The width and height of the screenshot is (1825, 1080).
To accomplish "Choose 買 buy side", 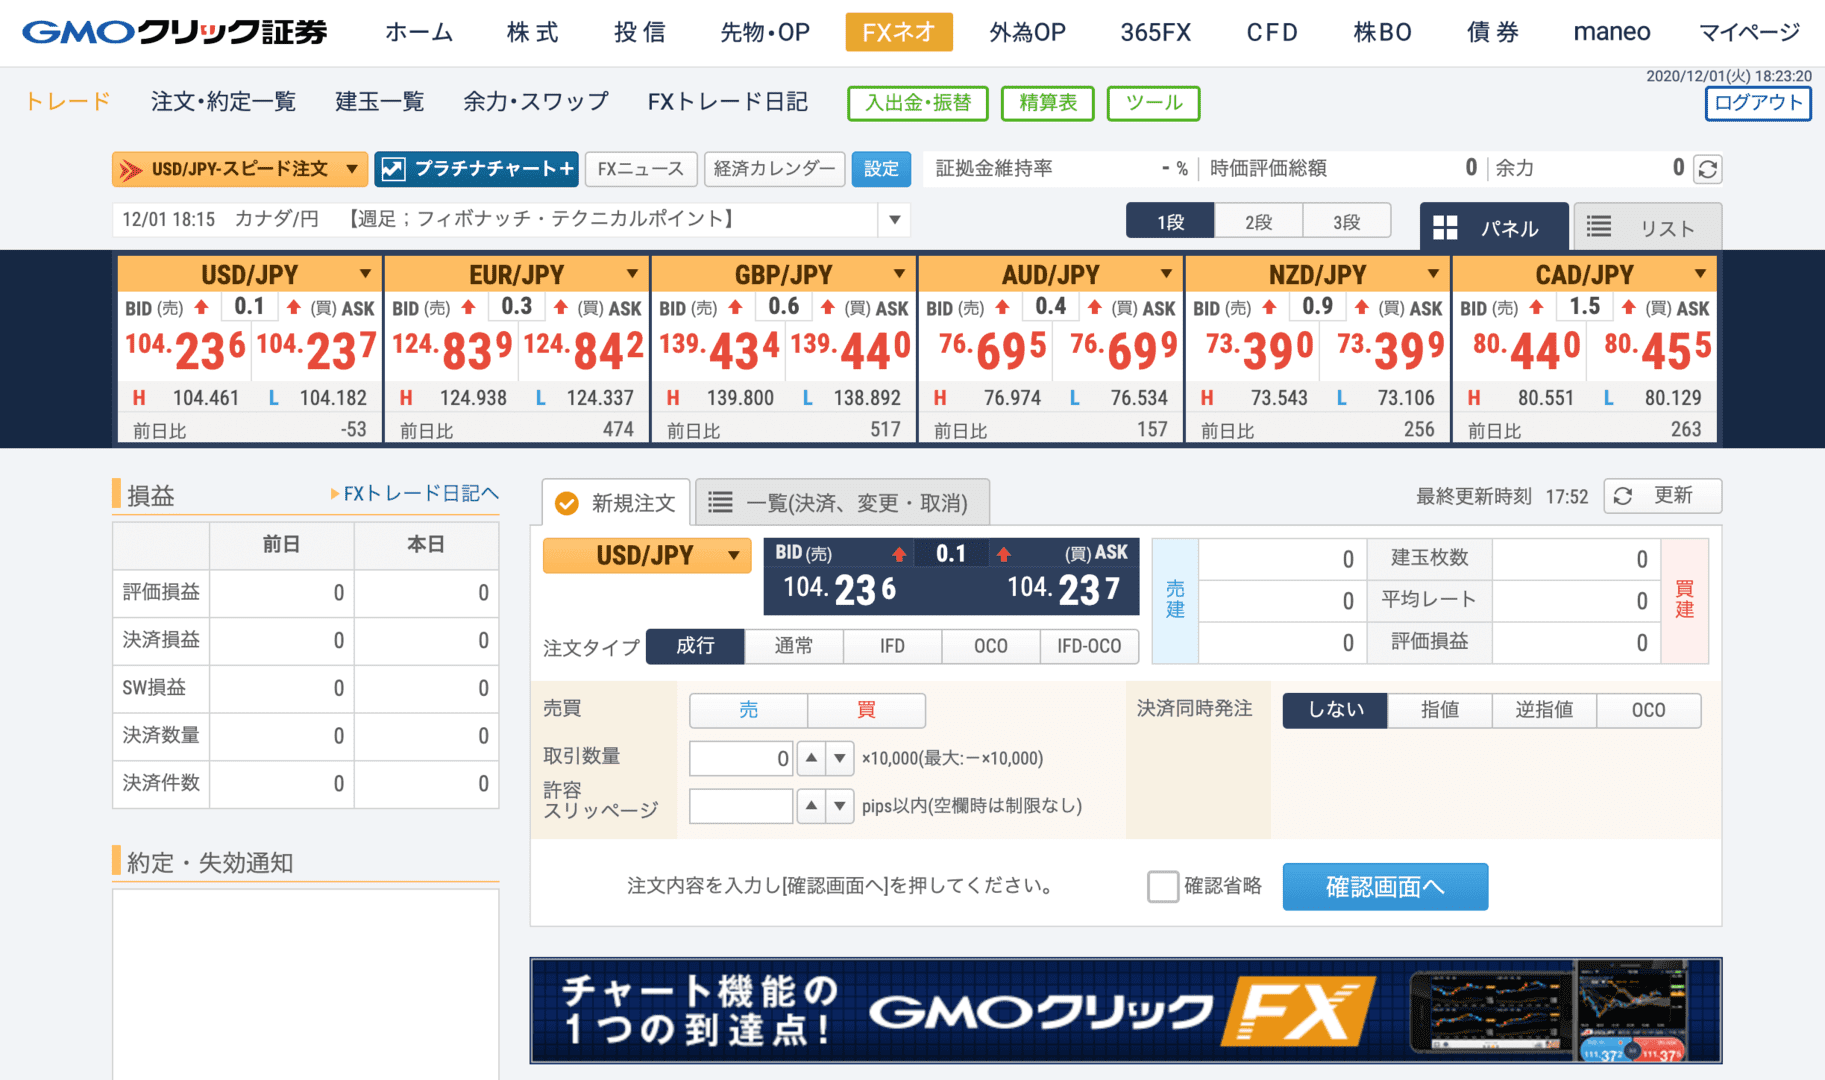I will click(x=866, y=710).
